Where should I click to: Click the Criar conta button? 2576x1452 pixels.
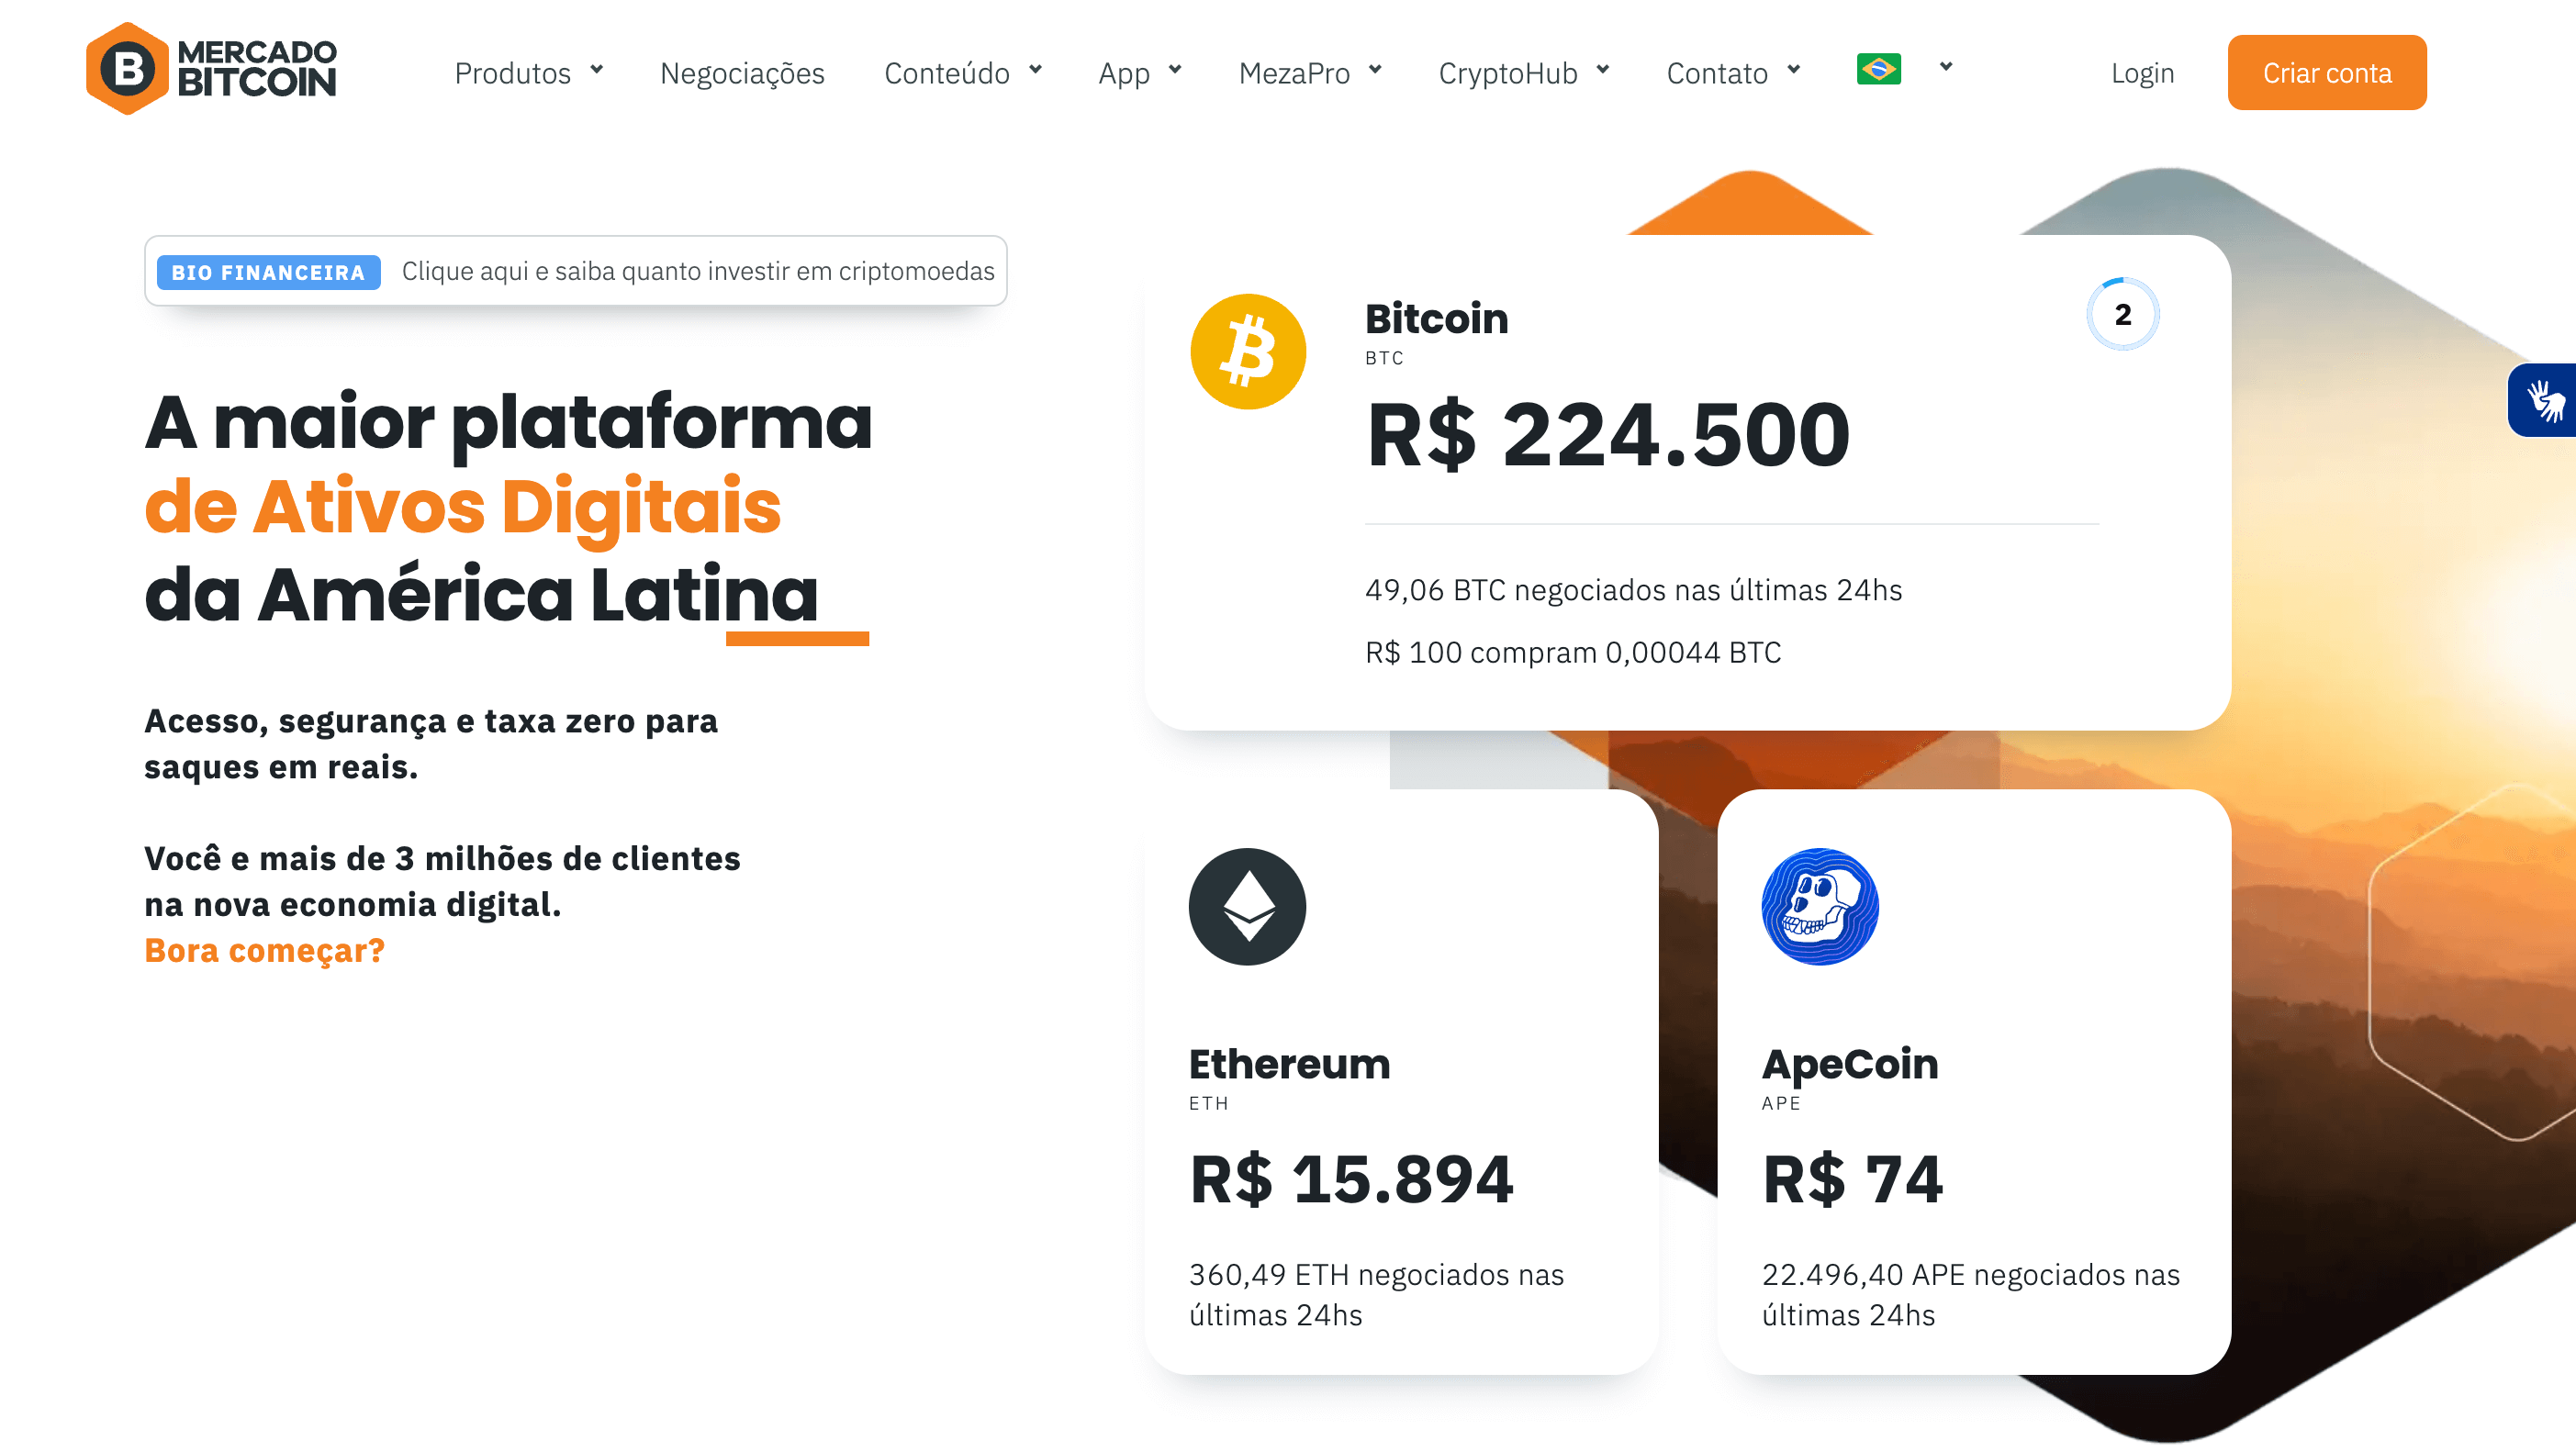click(2326, 73)
